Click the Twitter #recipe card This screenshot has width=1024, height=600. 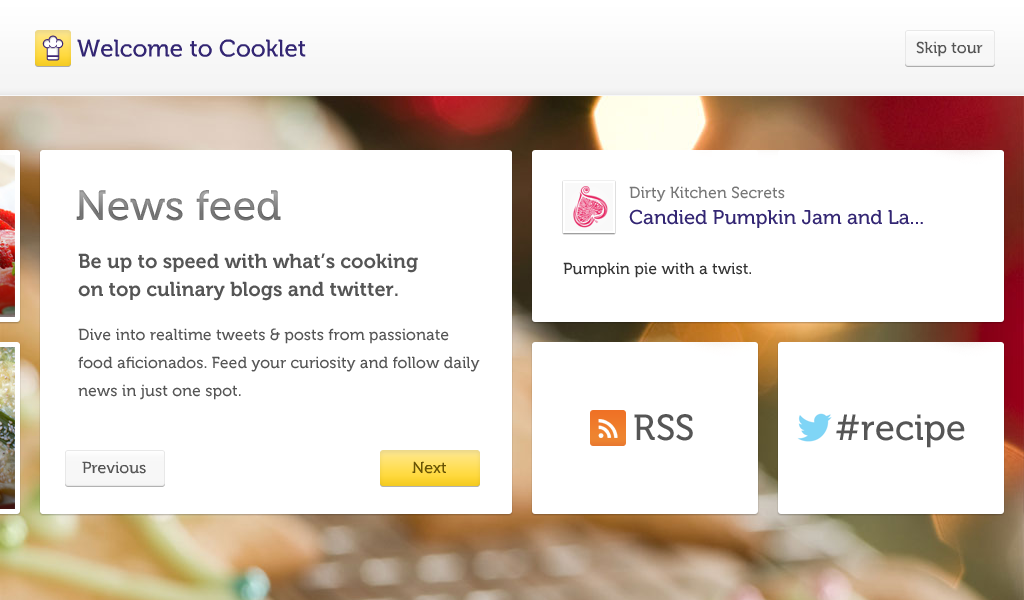click(890, 428)
